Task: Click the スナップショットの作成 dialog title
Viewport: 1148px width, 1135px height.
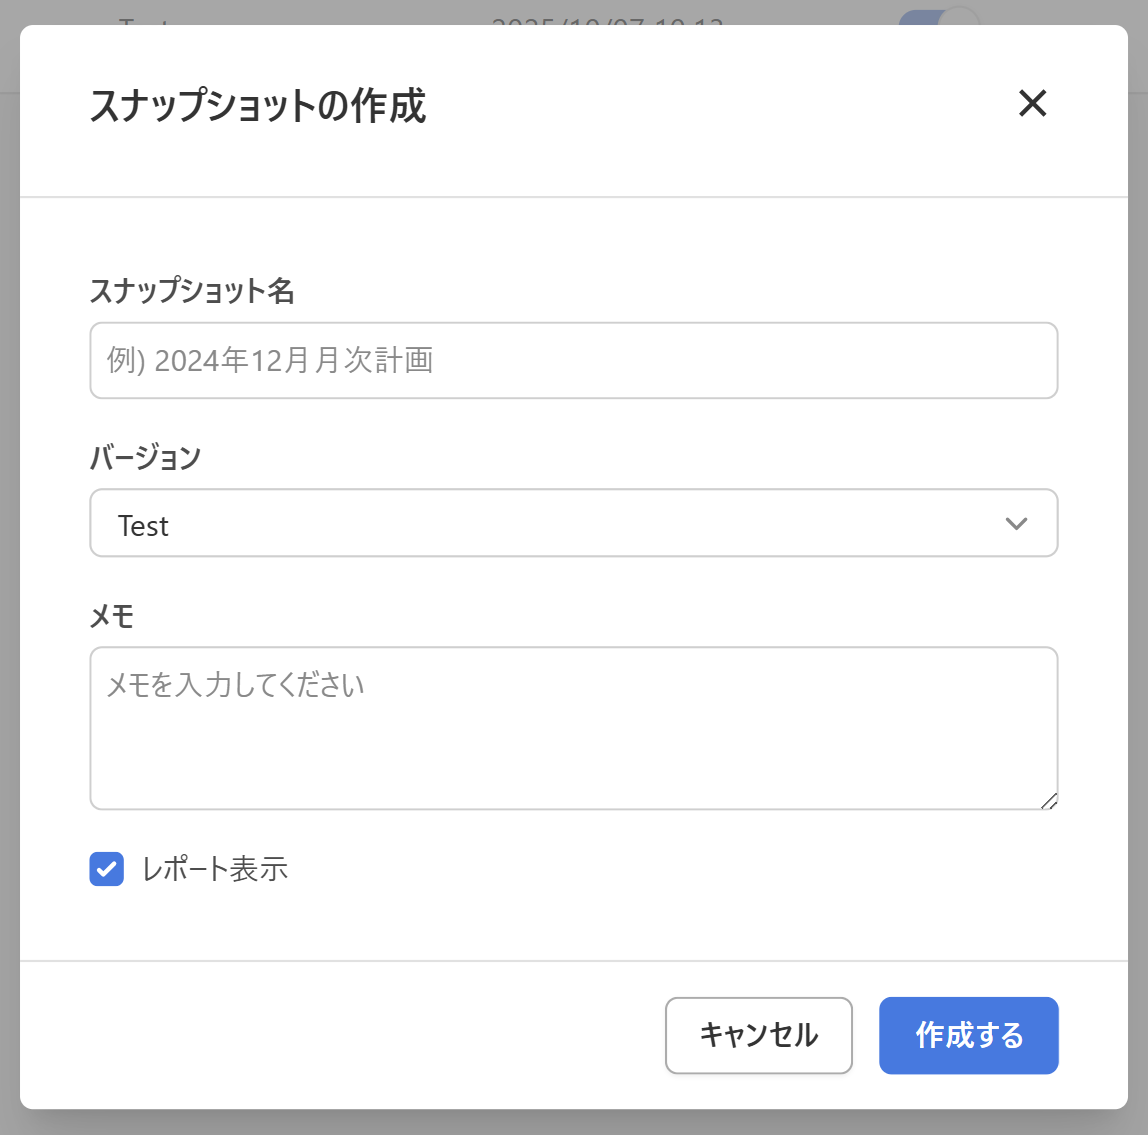Action: coord(258,106)
